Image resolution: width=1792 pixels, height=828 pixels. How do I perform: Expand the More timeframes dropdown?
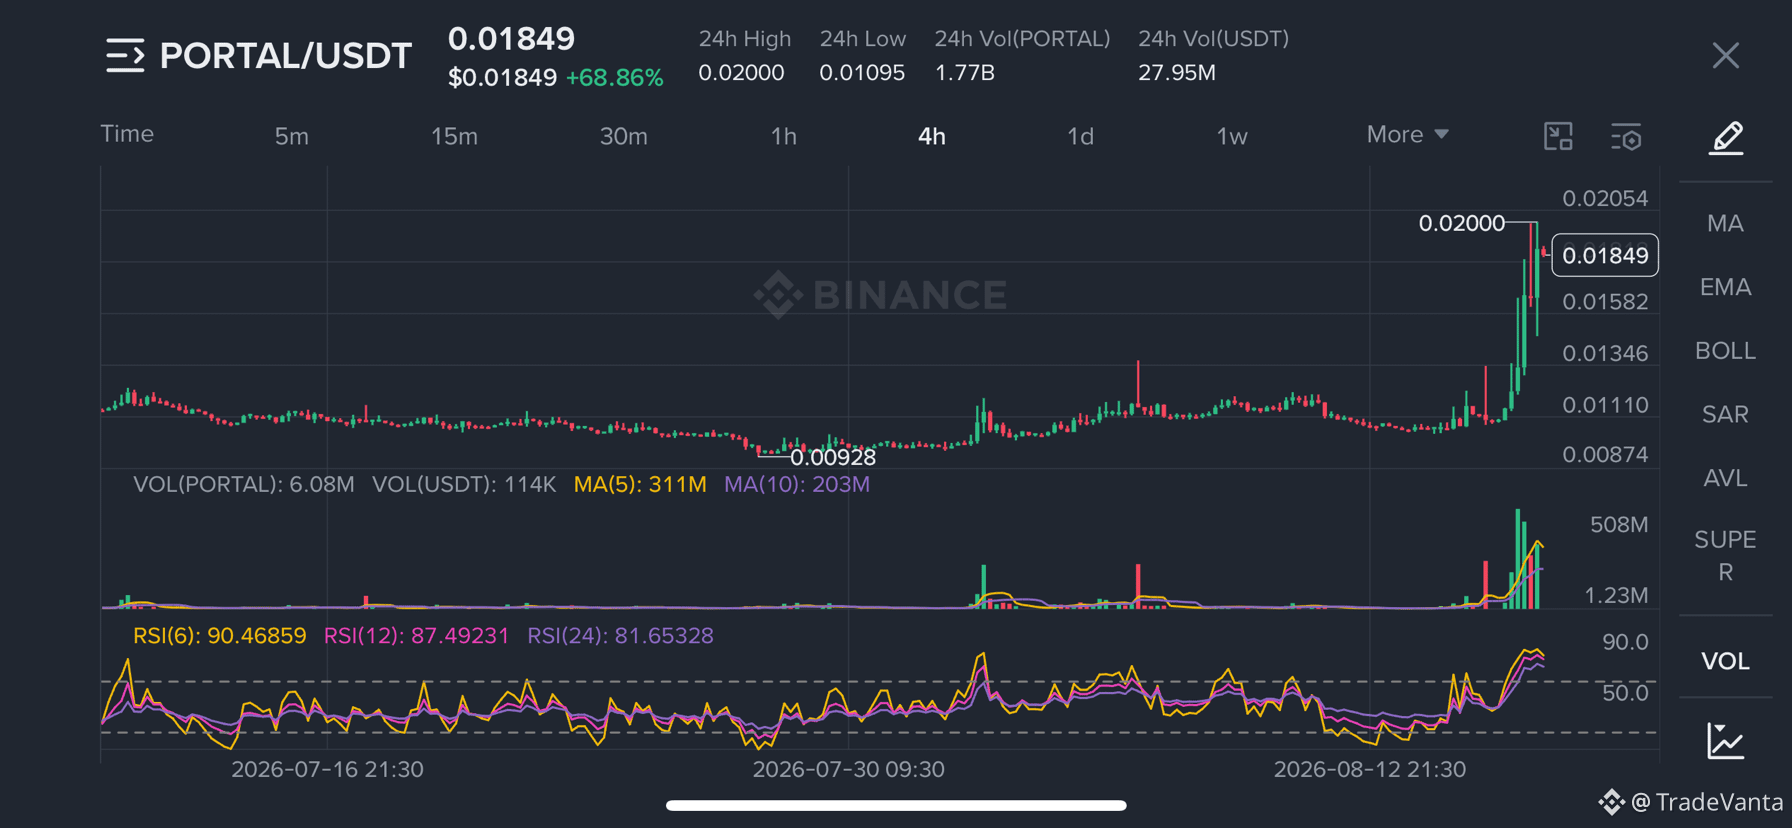pos(1408,134)
